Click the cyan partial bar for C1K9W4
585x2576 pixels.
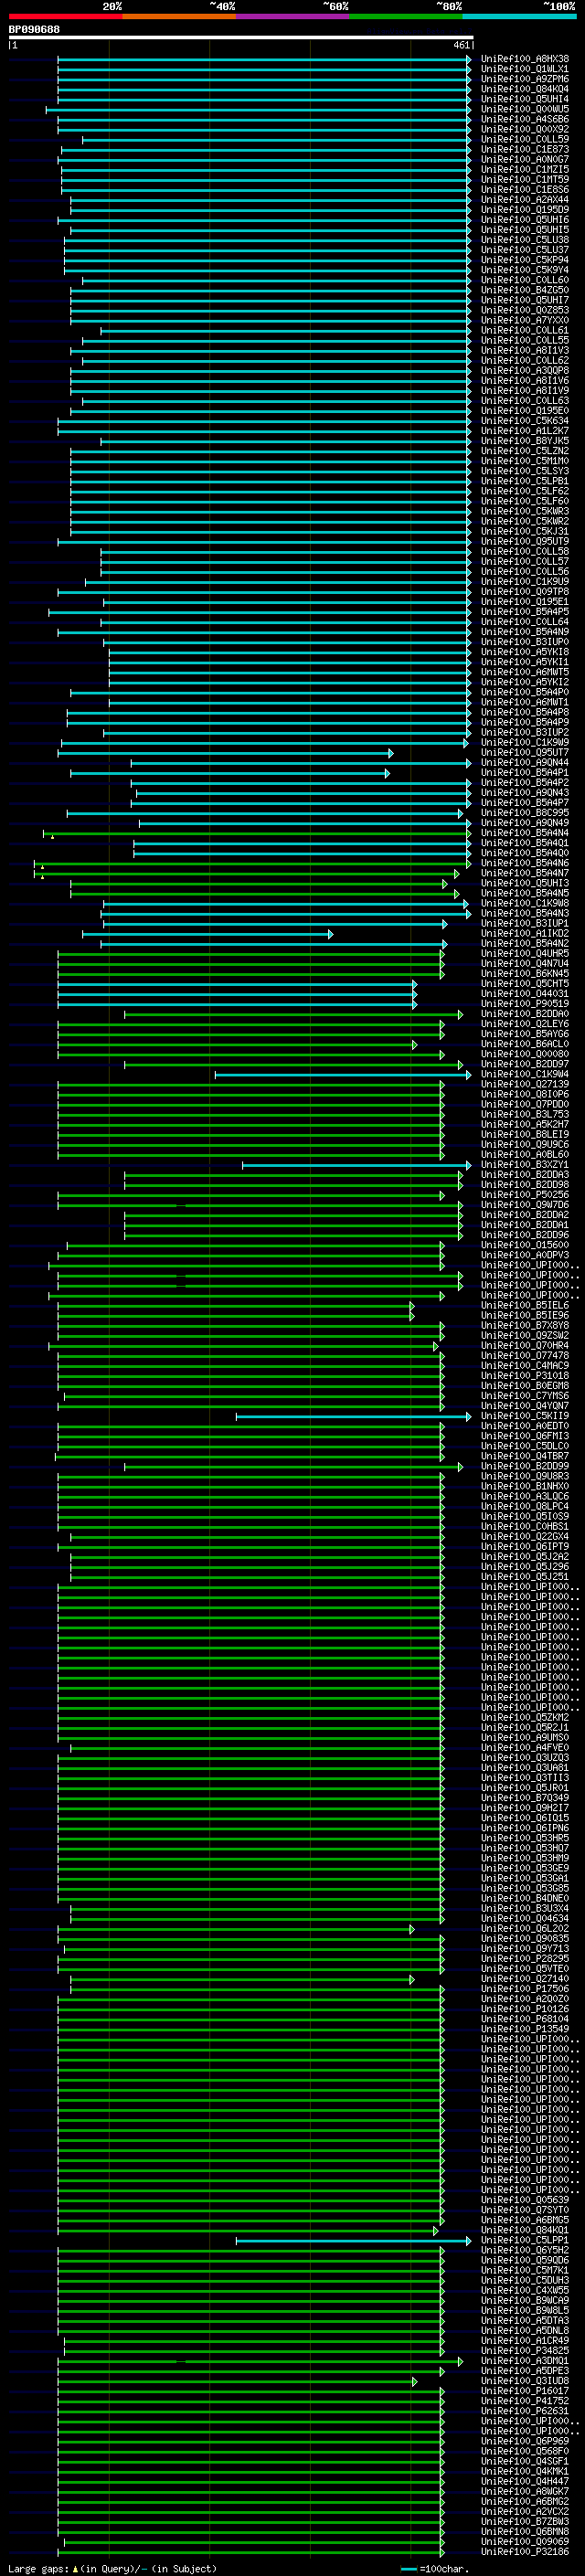coord(343,1075)
